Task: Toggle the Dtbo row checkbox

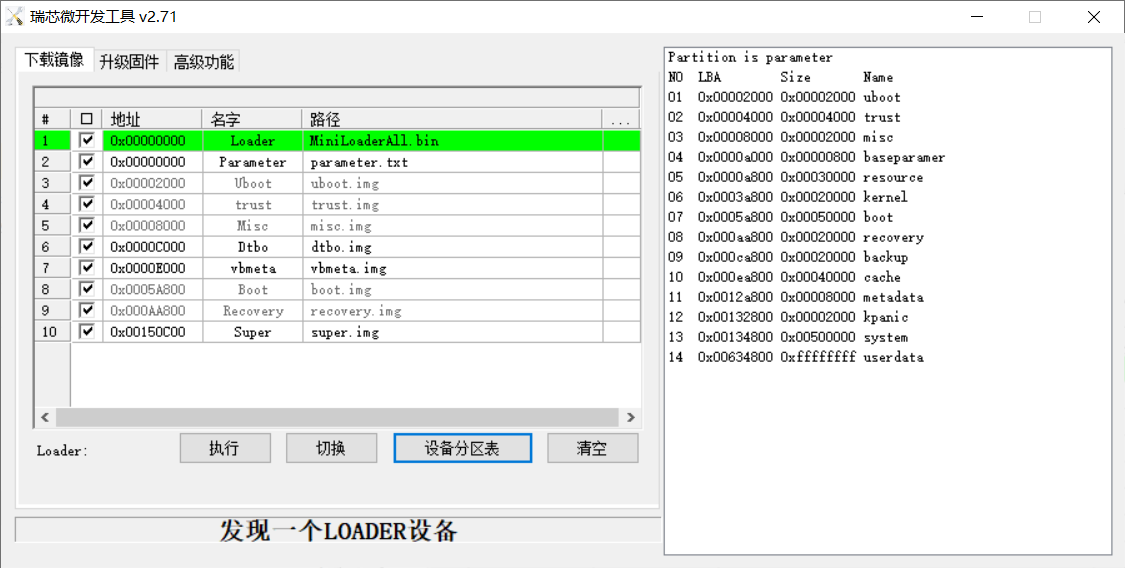Action: pos(87,247)
